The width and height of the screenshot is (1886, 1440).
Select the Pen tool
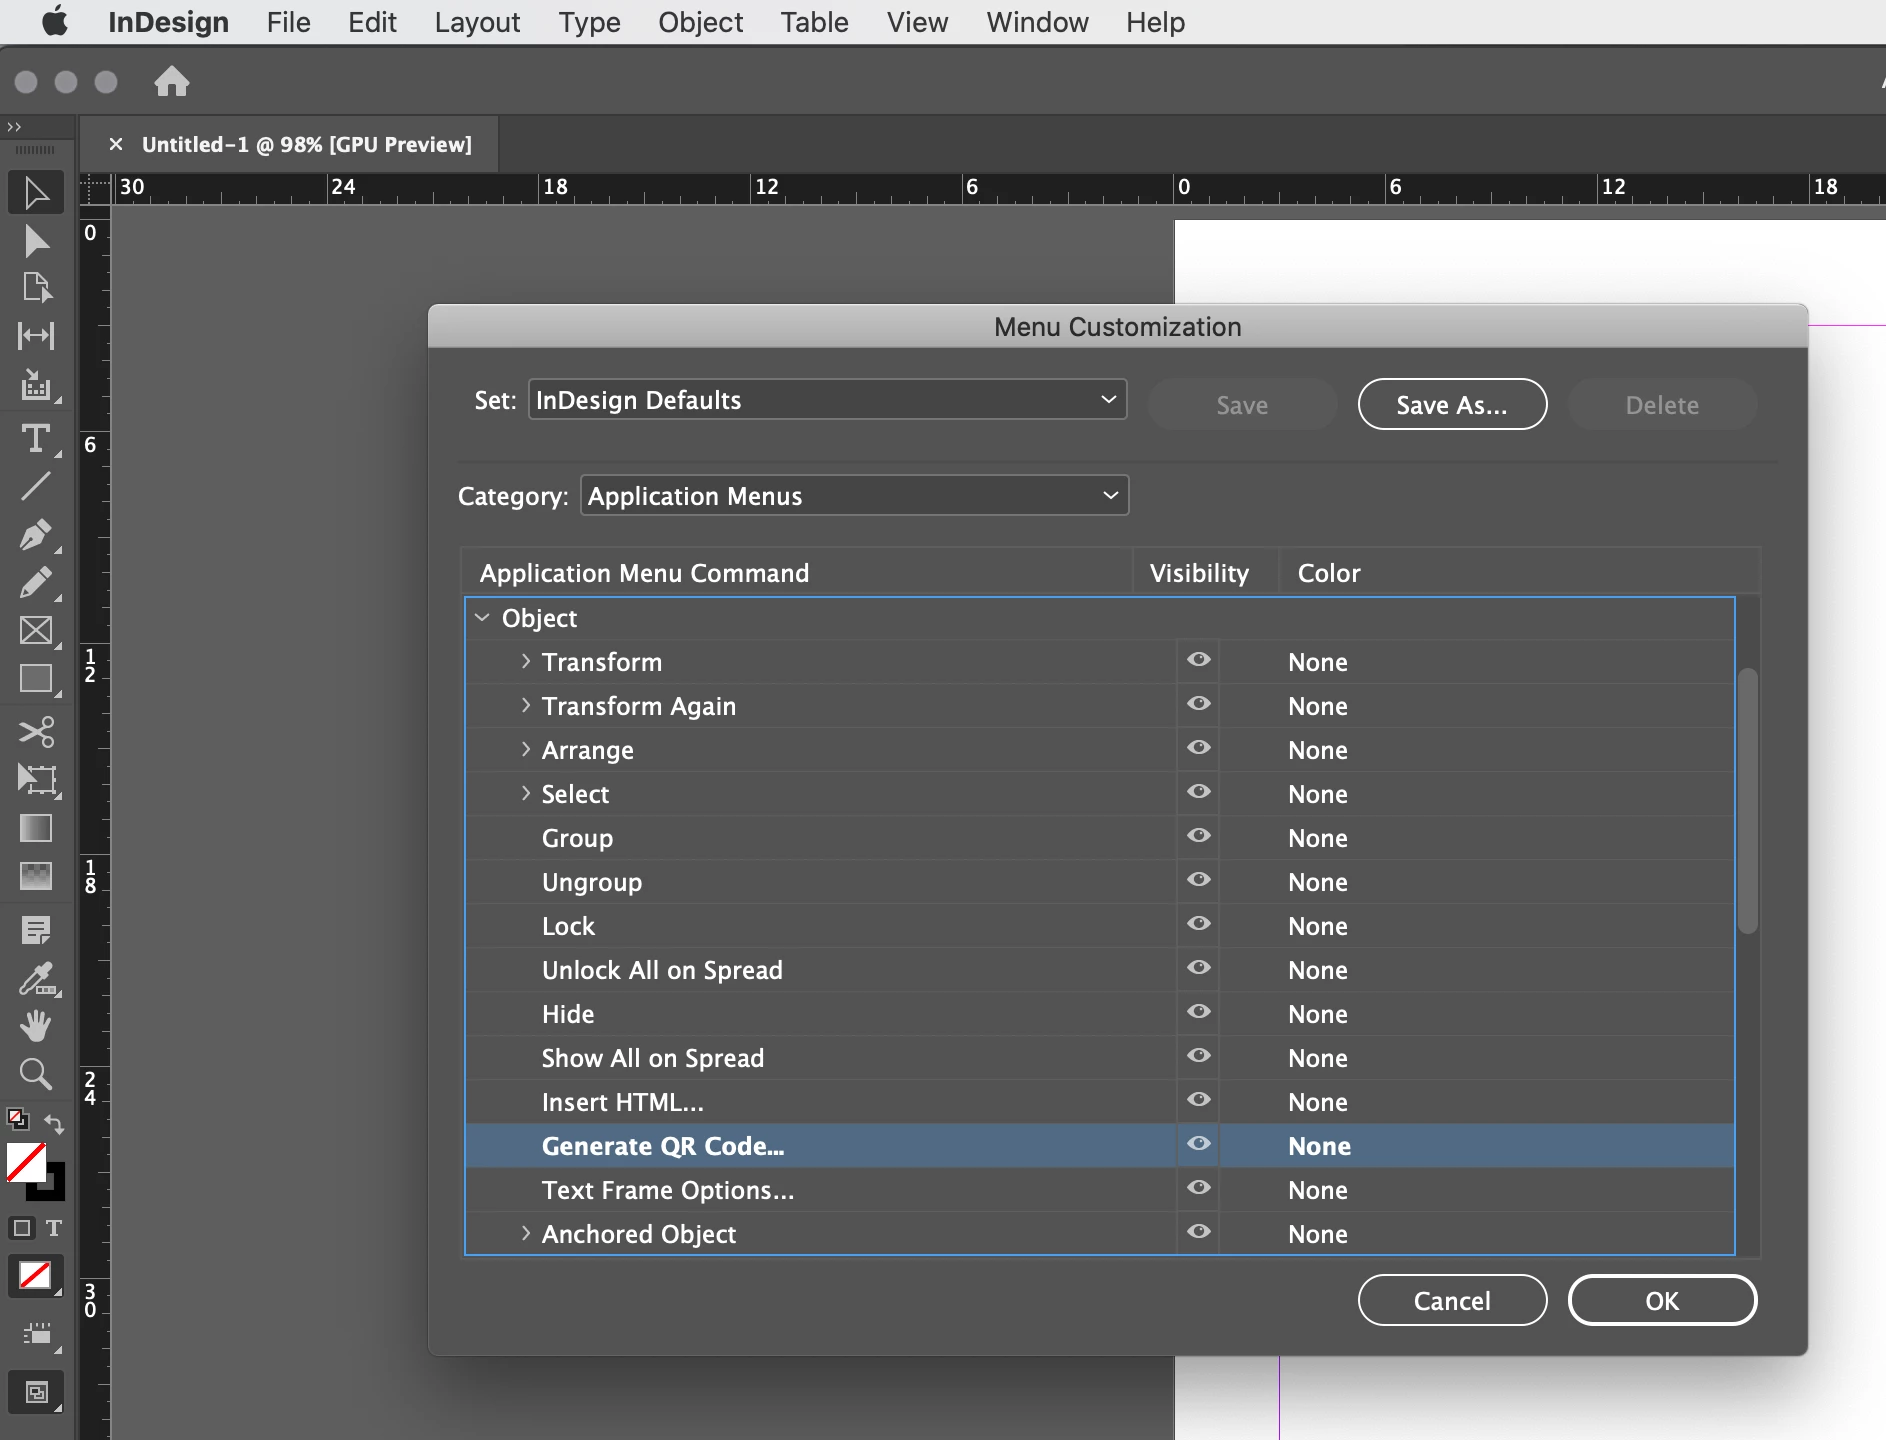[36, 535]
